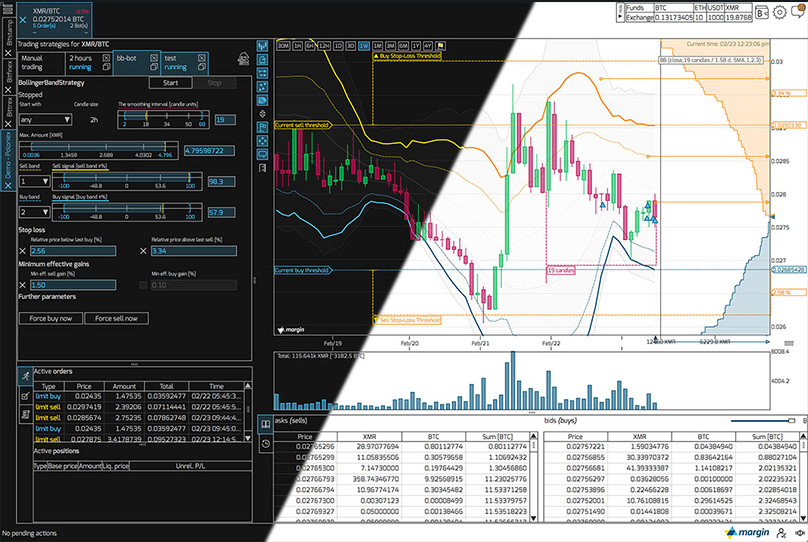Open the Sell band dropdown

coord(34,181)
